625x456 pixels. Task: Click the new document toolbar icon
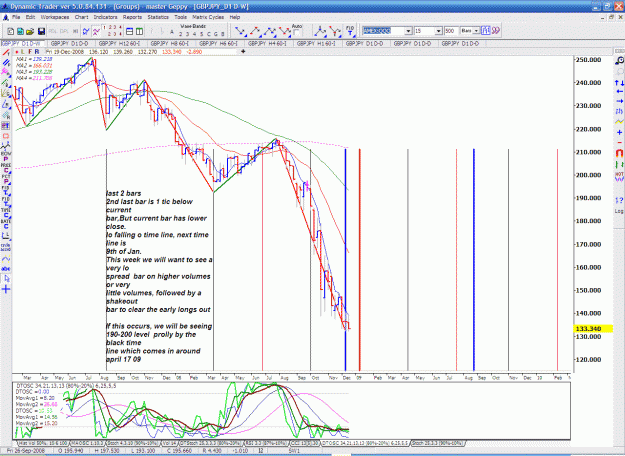(x=11, y=31)
